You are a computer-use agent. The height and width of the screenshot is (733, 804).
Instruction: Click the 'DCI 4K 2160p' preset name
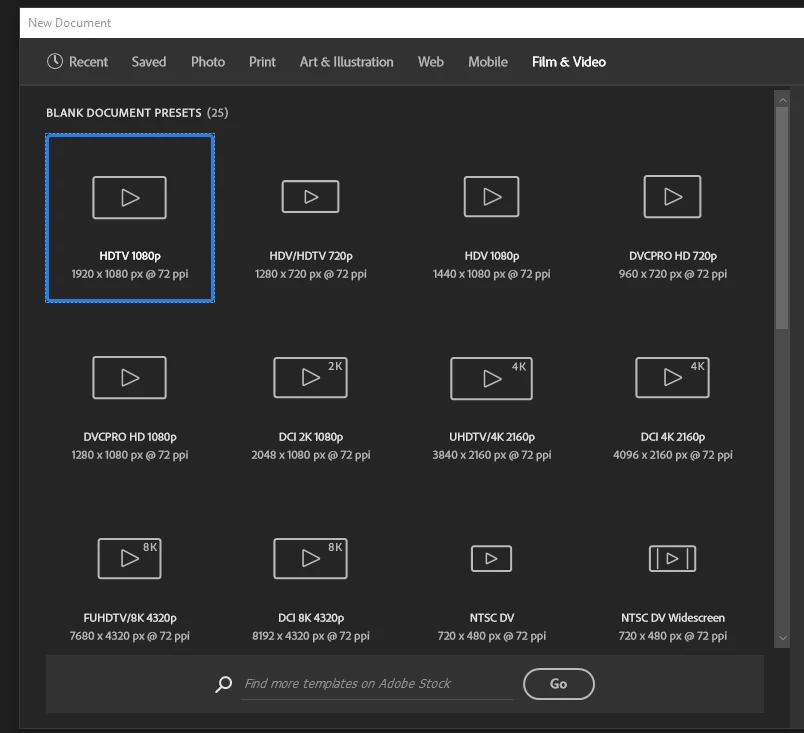(673, 437)
